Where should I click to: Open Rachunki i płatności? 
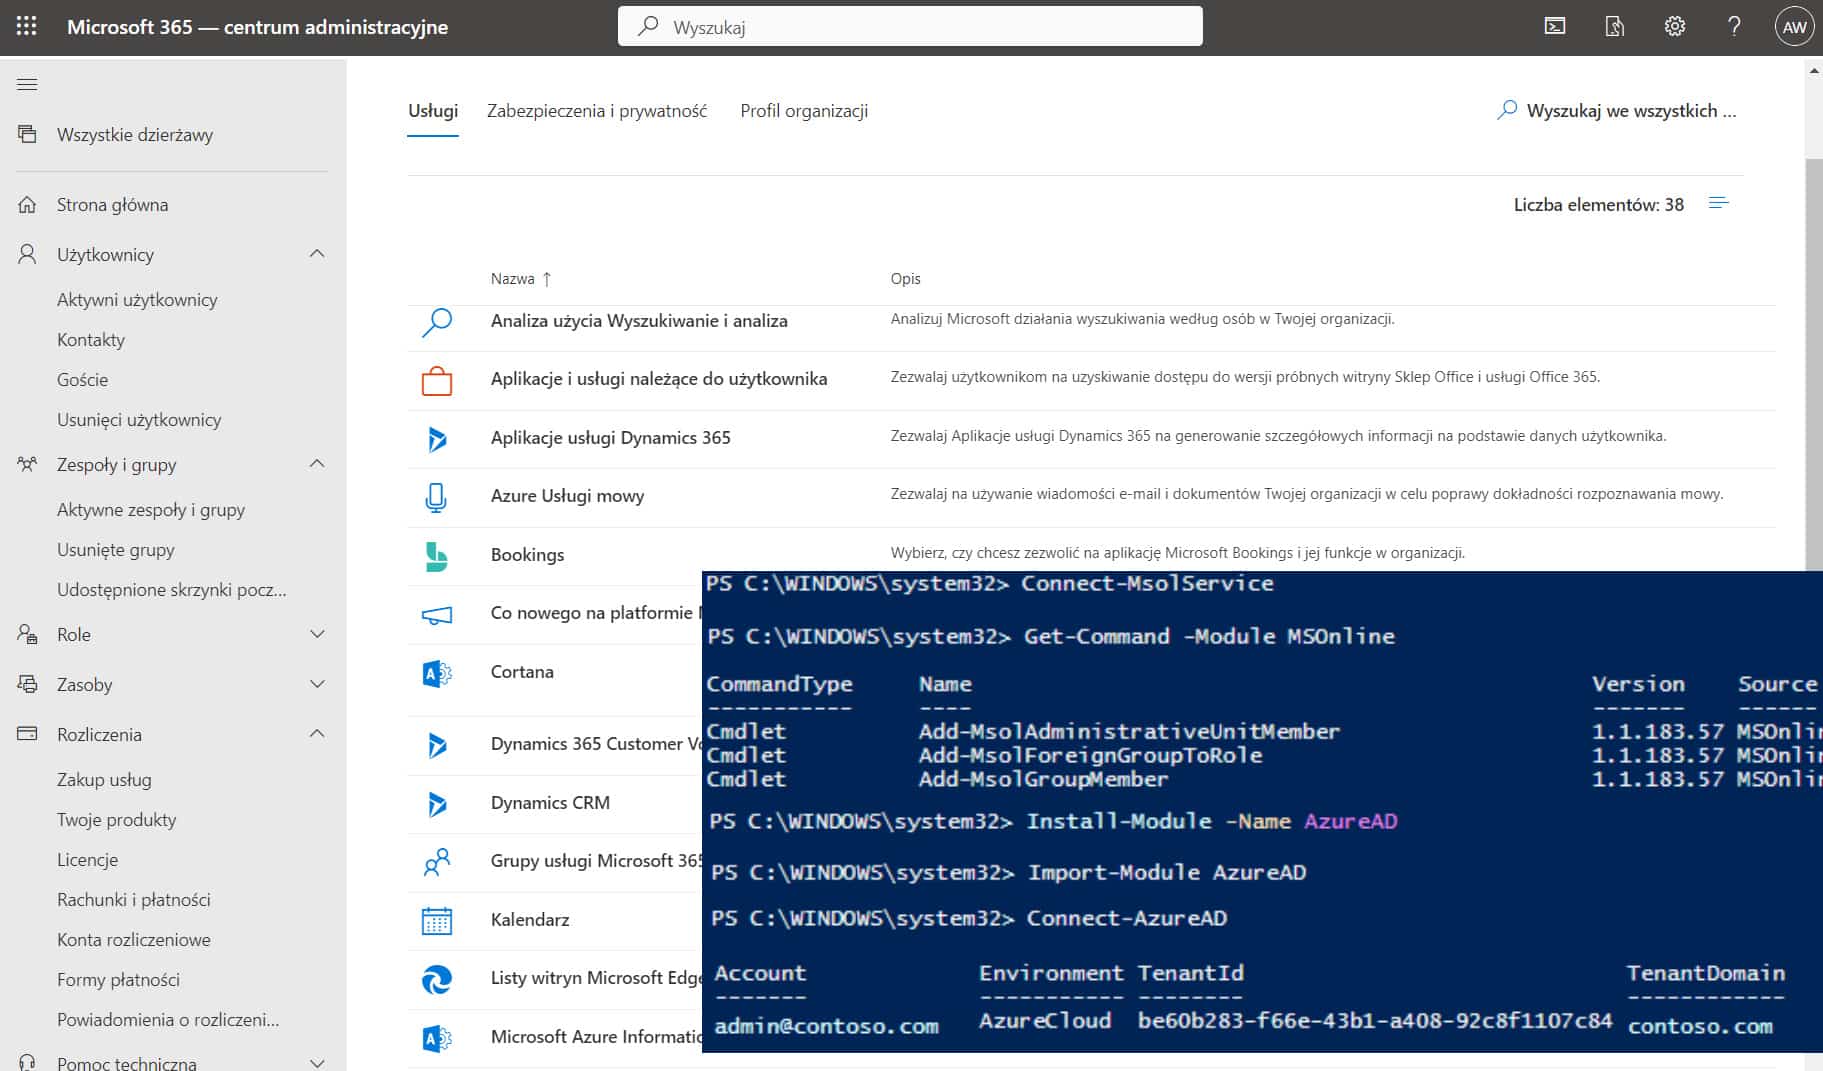click(x=134, y=900)
